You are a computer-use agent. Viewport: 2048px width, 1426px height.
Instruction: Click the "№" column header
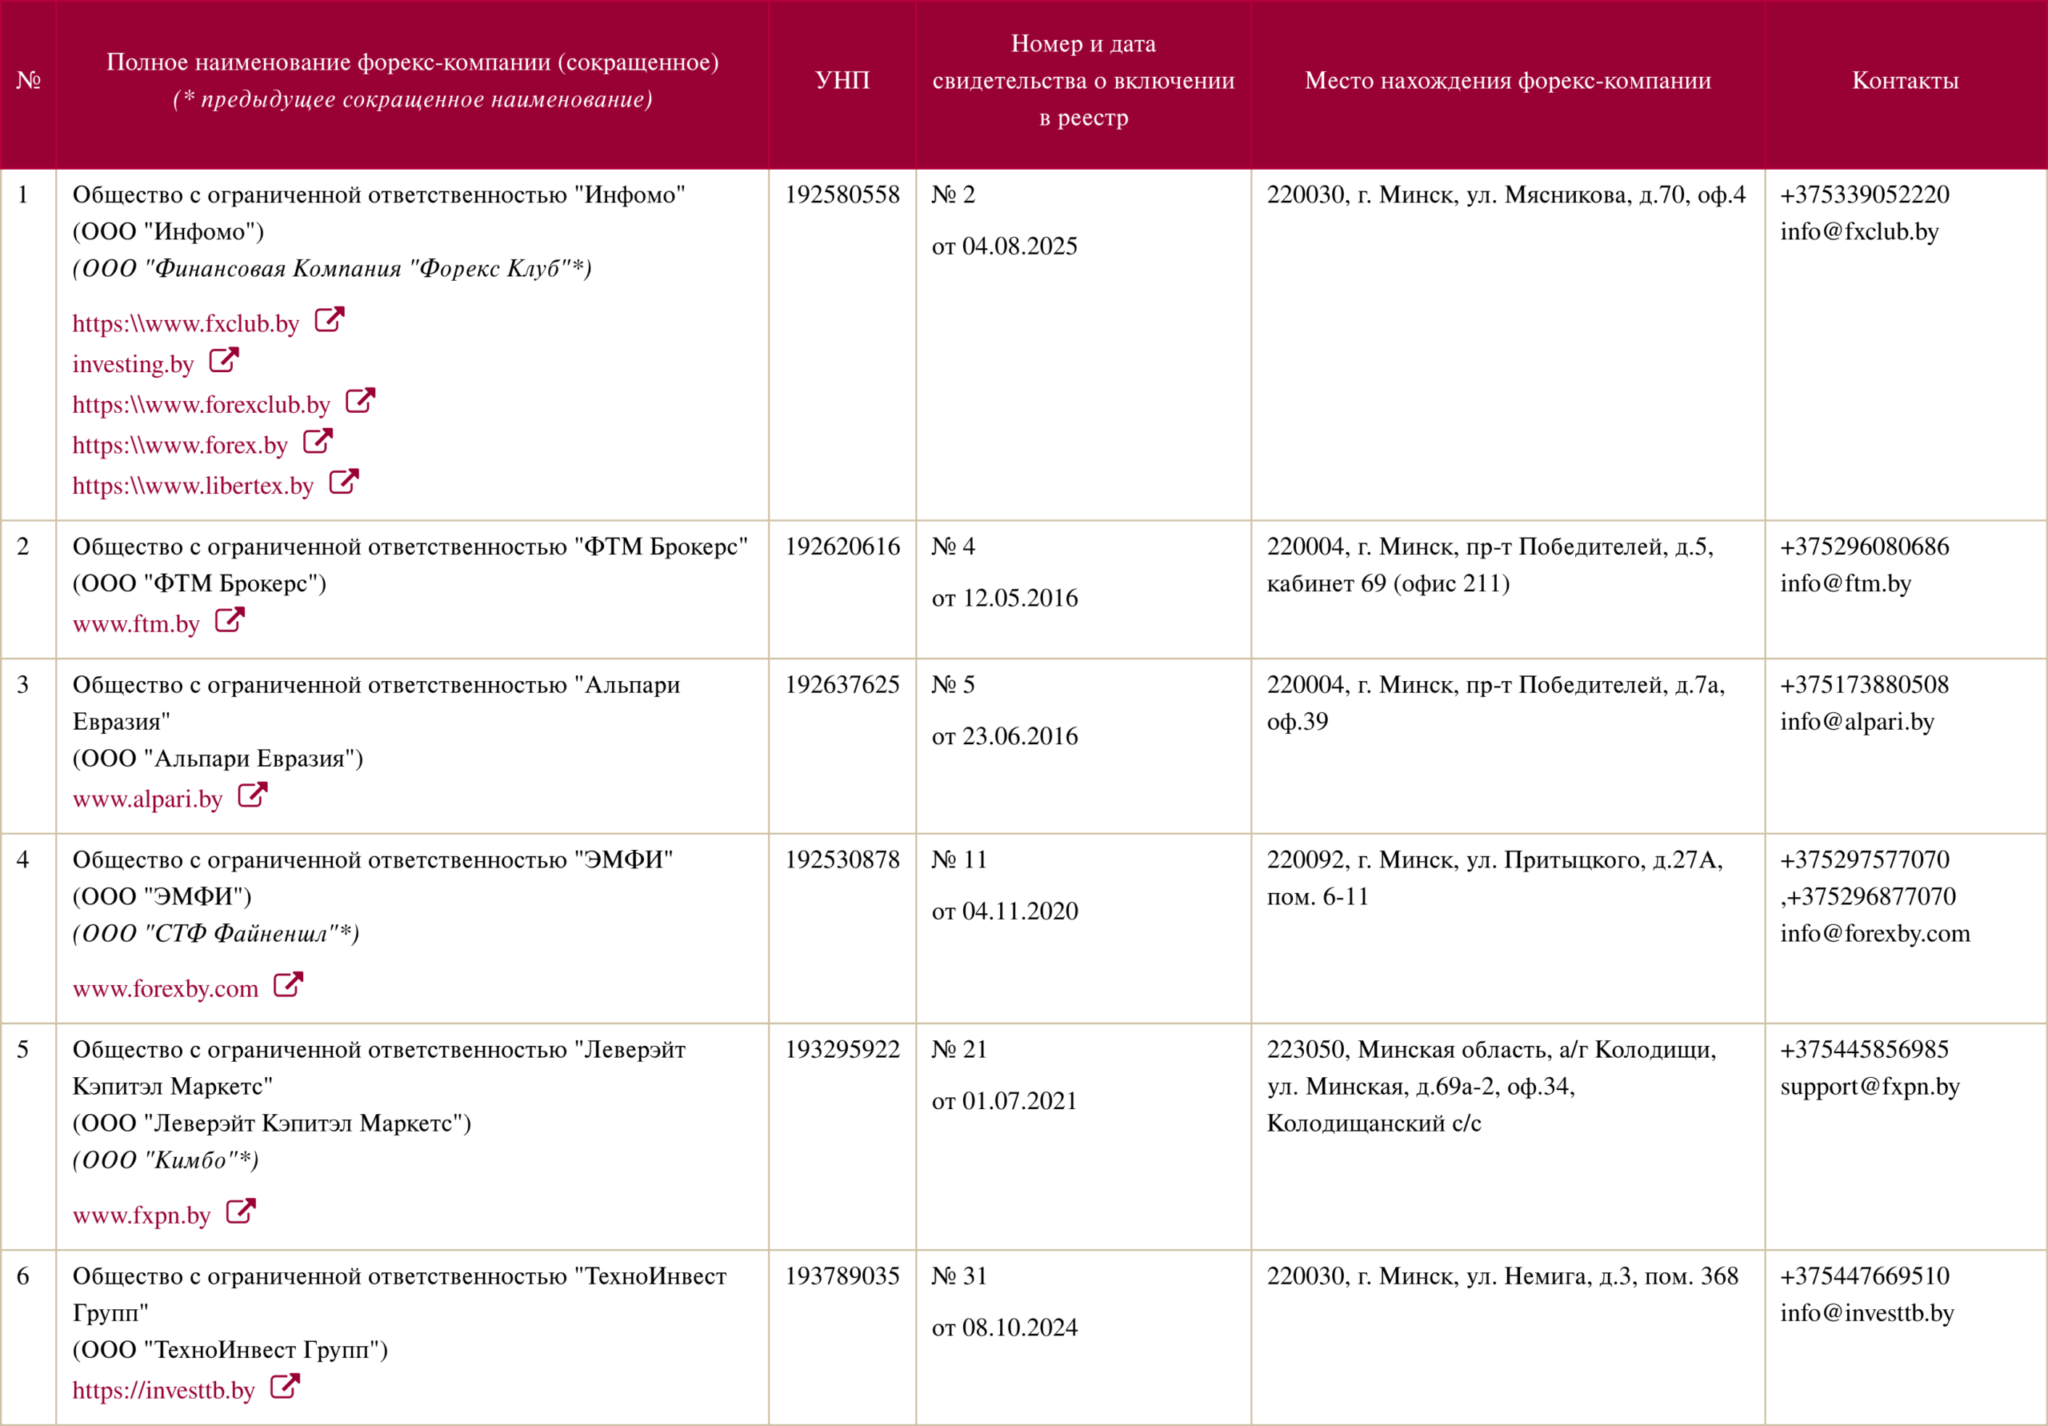(28, 81)
